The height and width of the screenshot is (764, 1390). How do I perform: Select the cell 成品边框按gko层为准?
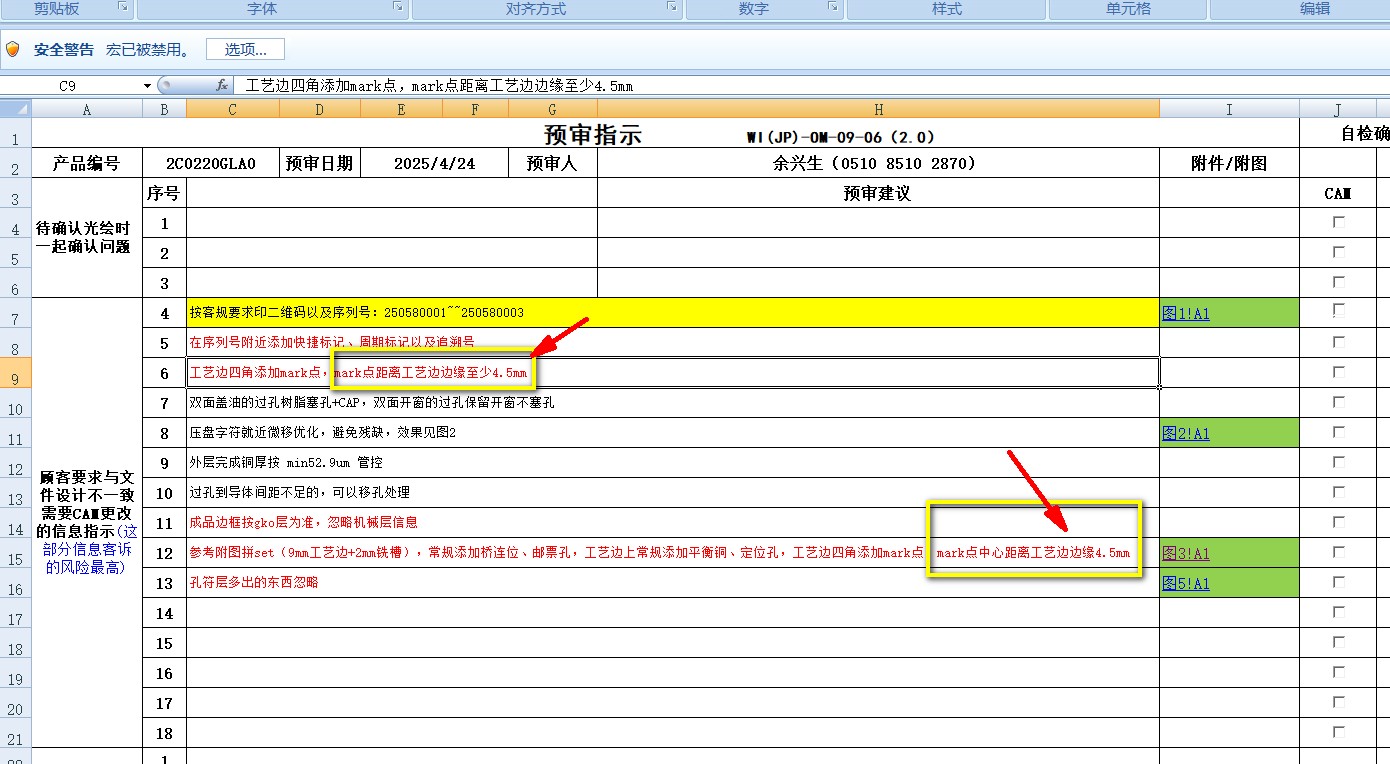(x=673, y=523)
